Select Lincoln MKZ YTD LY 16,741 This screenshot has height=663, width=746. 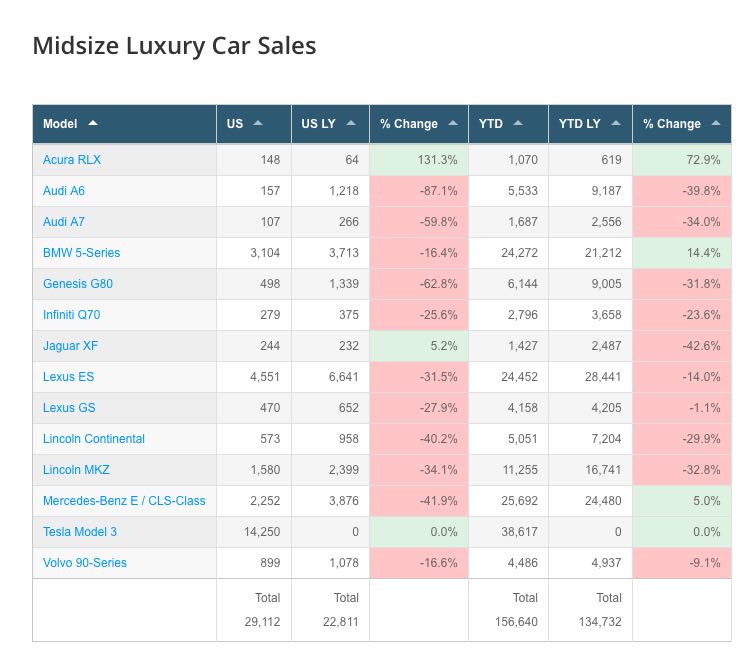(590, 469)
